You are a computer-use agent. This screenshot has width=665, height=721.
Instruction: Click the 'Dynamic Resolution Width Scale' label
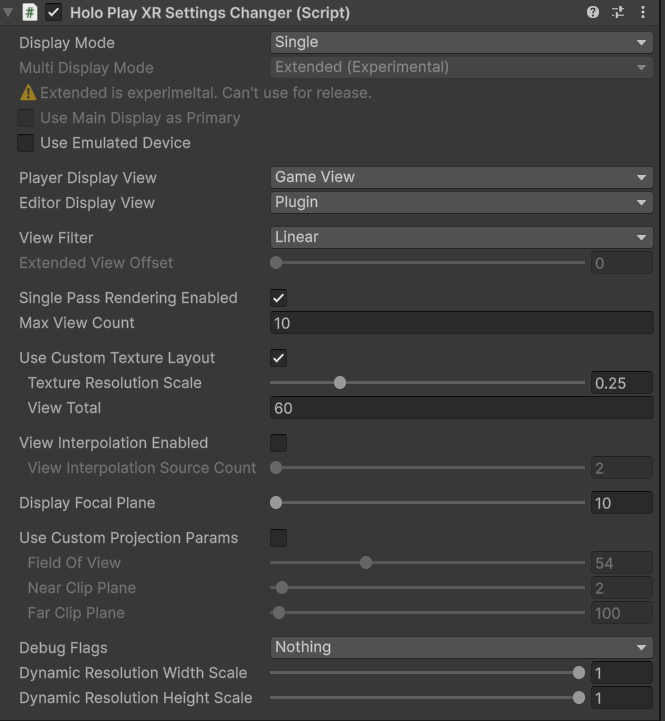[133, 673]
